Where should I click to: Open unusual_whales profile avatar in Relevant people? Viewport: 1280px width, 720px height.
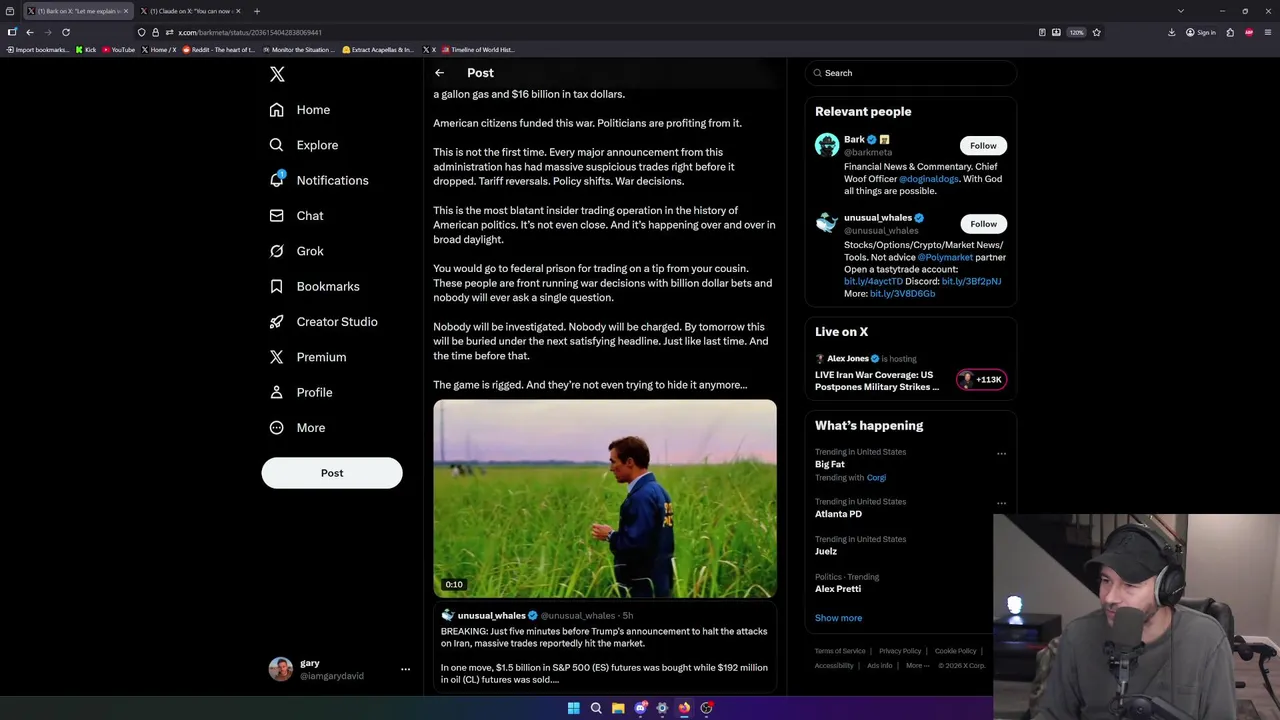pyautogui.click(x=827, y=223)
